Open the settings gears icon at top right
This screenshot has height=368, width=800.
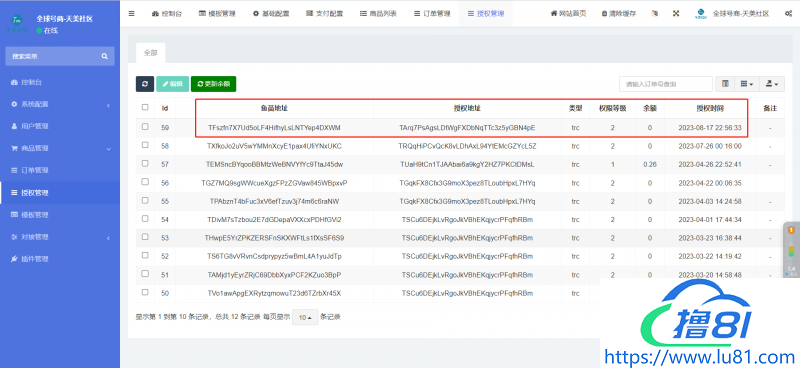pyautogui.click(x=788, y=14)
